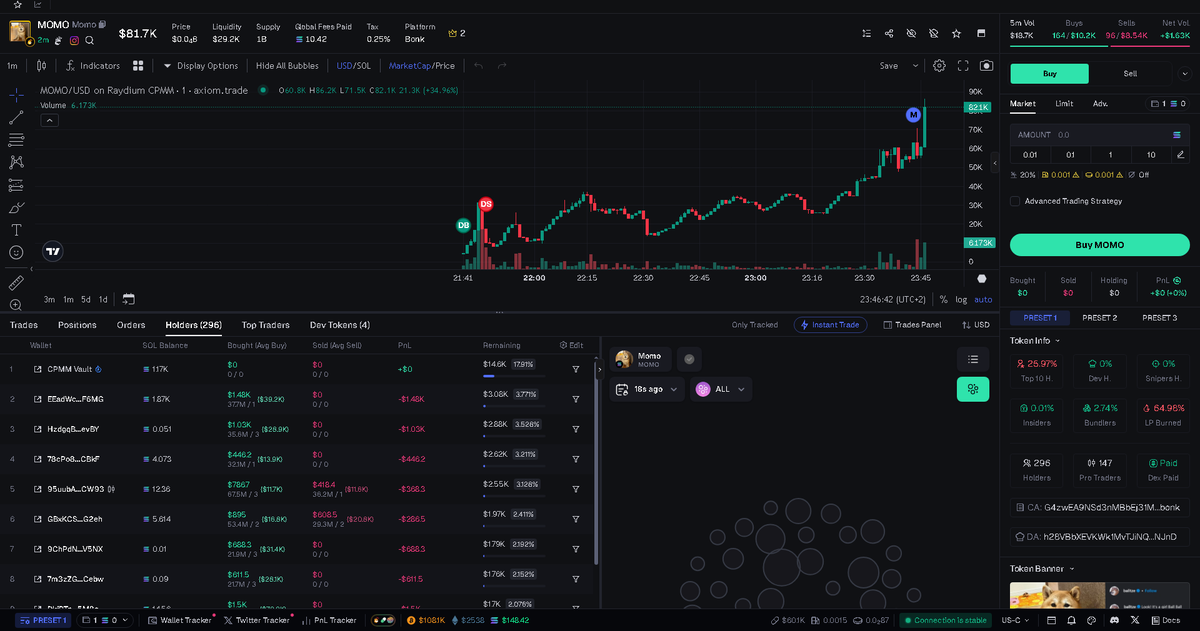Image resolution: width=1200 pixels, height=631 pixels.
Task: Click the Buy MOMO button
Action: pos(1099,245)
